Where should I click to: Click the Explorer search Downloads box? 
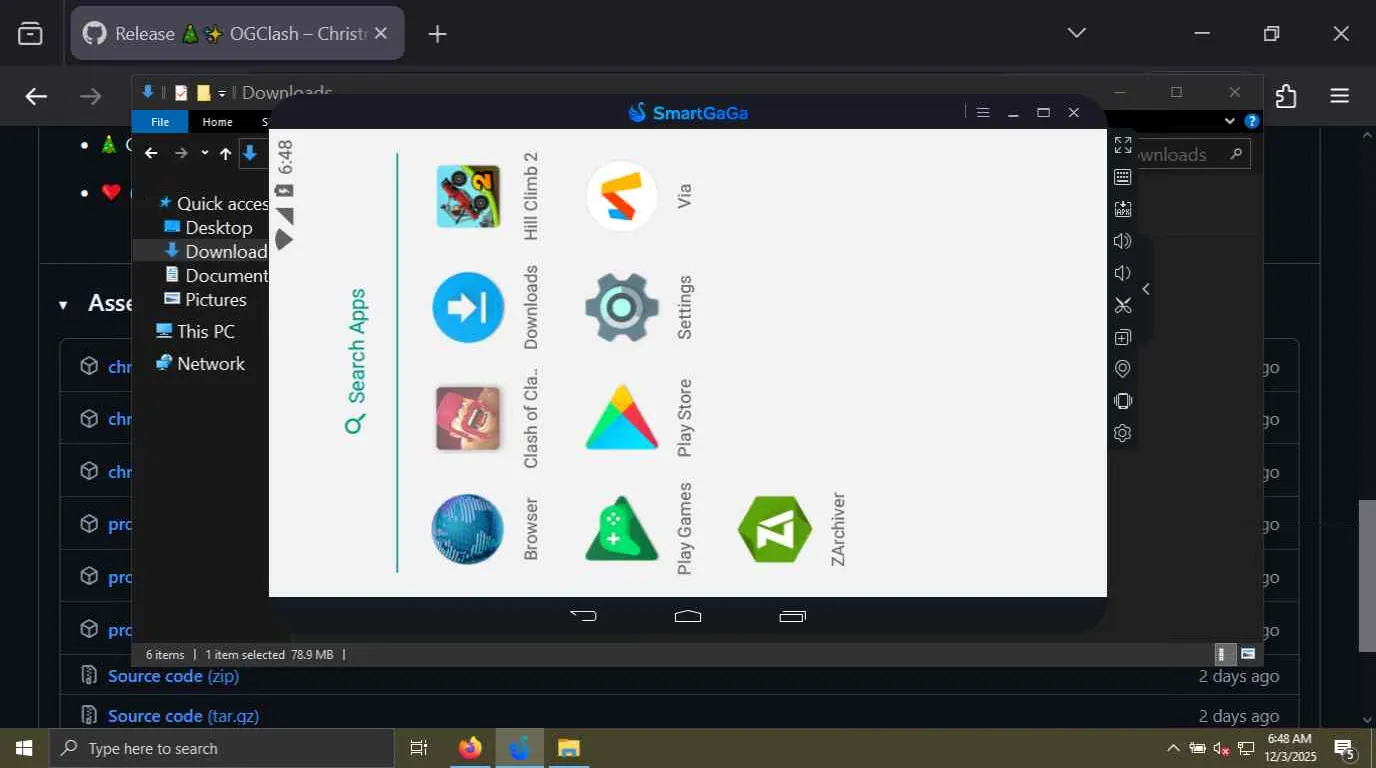pyautogui.click(x=1189, y=154)
